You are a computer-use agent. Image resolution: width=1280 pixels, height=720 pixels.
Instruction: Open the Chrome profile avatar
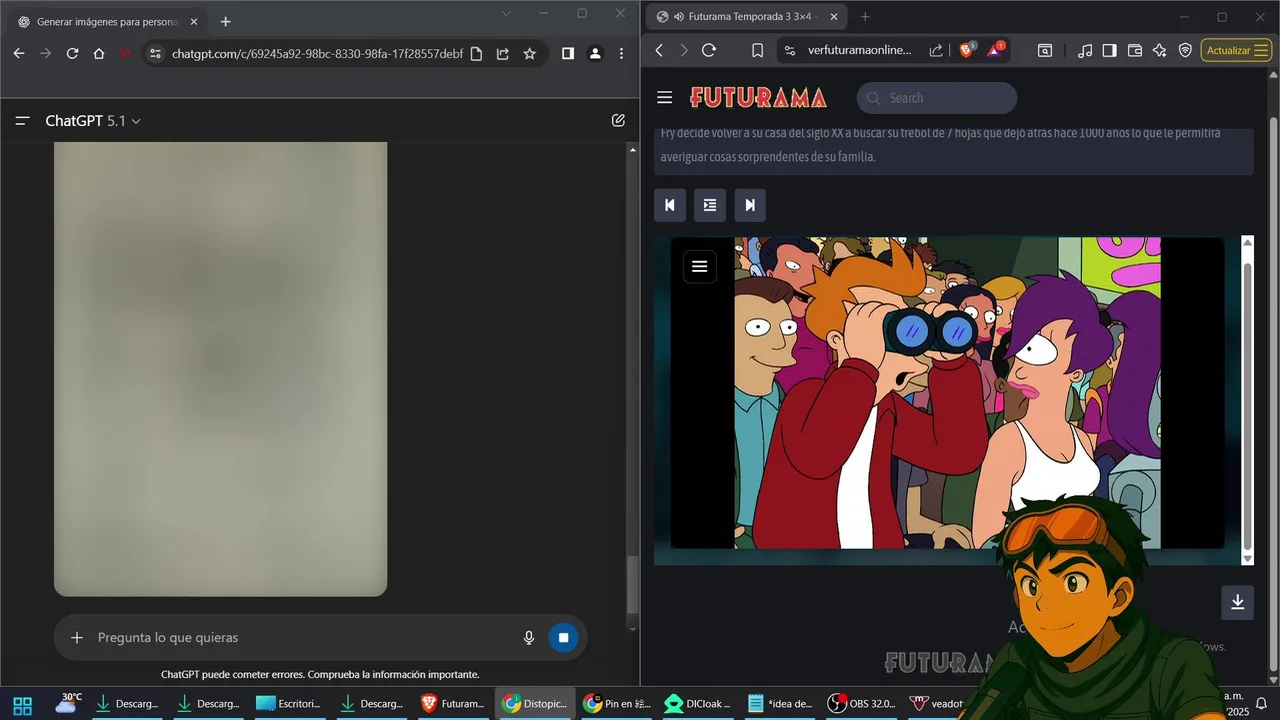tap(595, 54)
